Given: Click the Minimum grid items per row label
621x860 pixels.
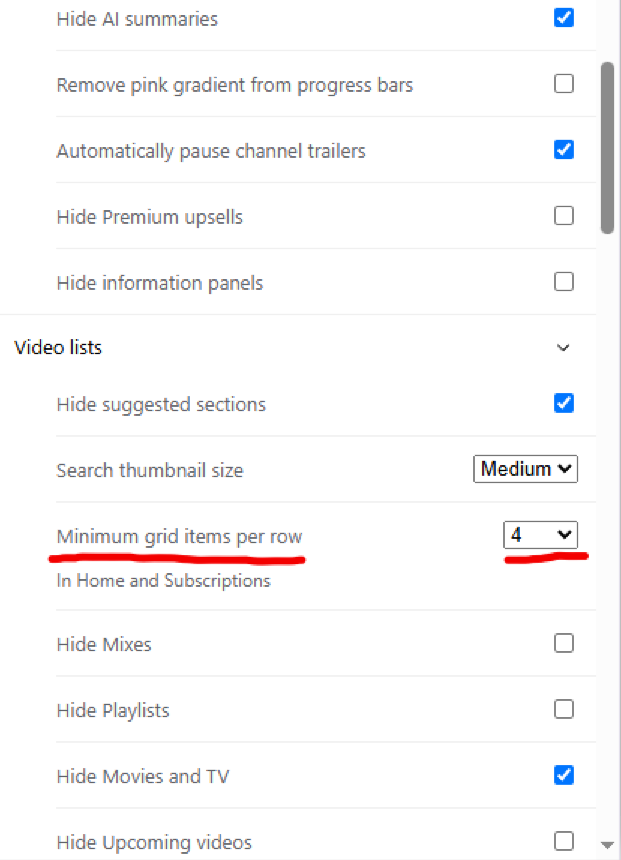Looking at the screenshot, I should [x=179, y=536].
